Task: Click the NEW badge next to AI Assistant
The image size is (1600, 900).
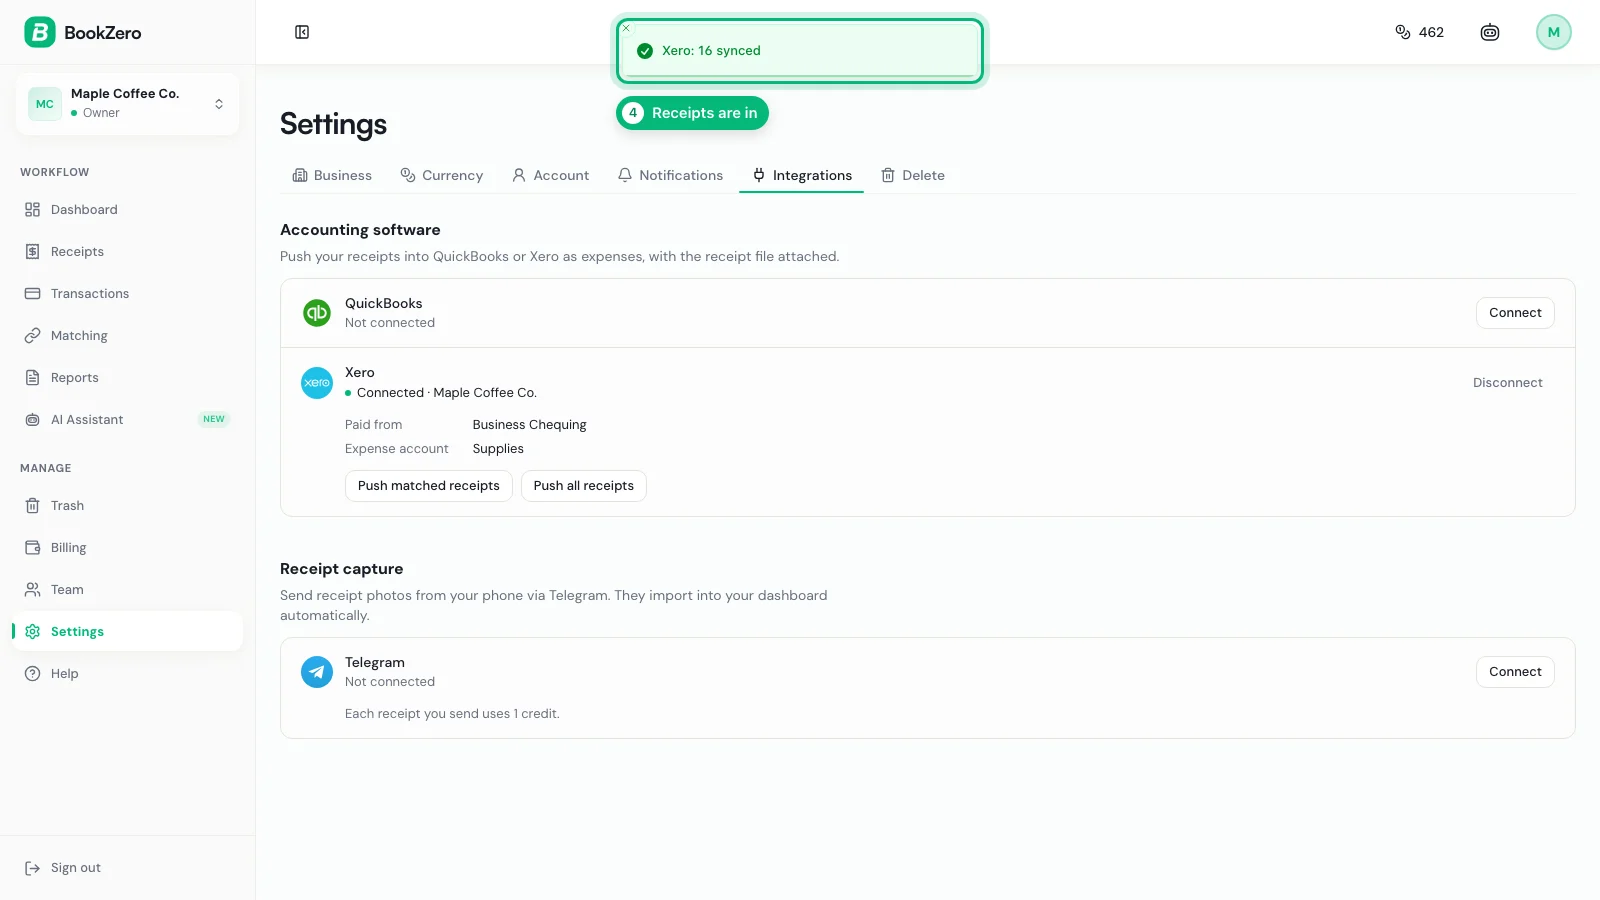Action: pyautogui.click(x=214, y=419)
